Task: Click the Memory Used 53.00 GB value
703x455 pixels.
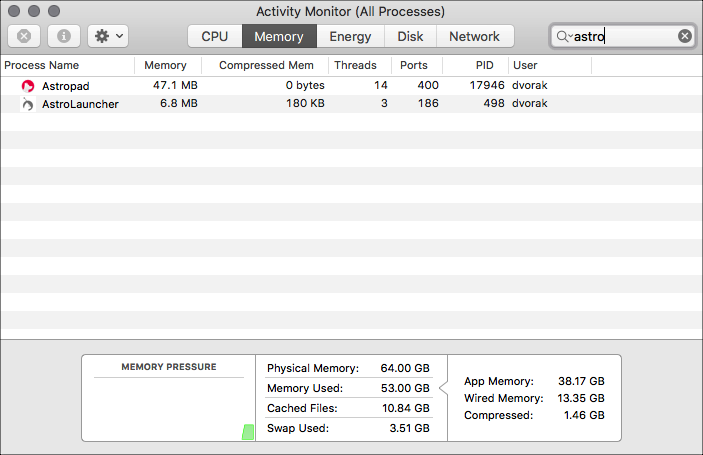Action: pyautogui.click(x=405, y=388)
